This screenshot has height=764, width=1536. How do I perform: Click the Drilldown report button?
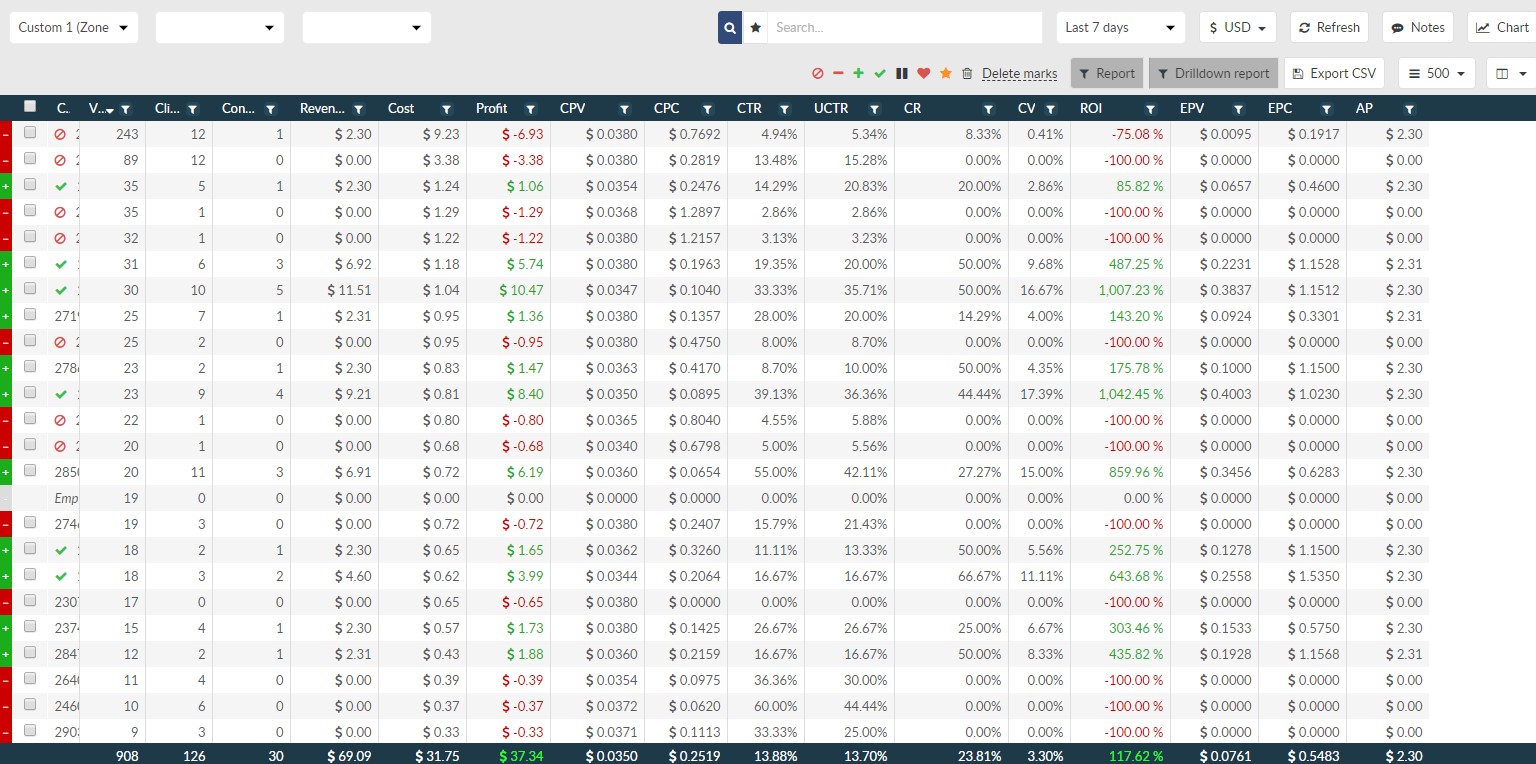[x=1212, y=73]
